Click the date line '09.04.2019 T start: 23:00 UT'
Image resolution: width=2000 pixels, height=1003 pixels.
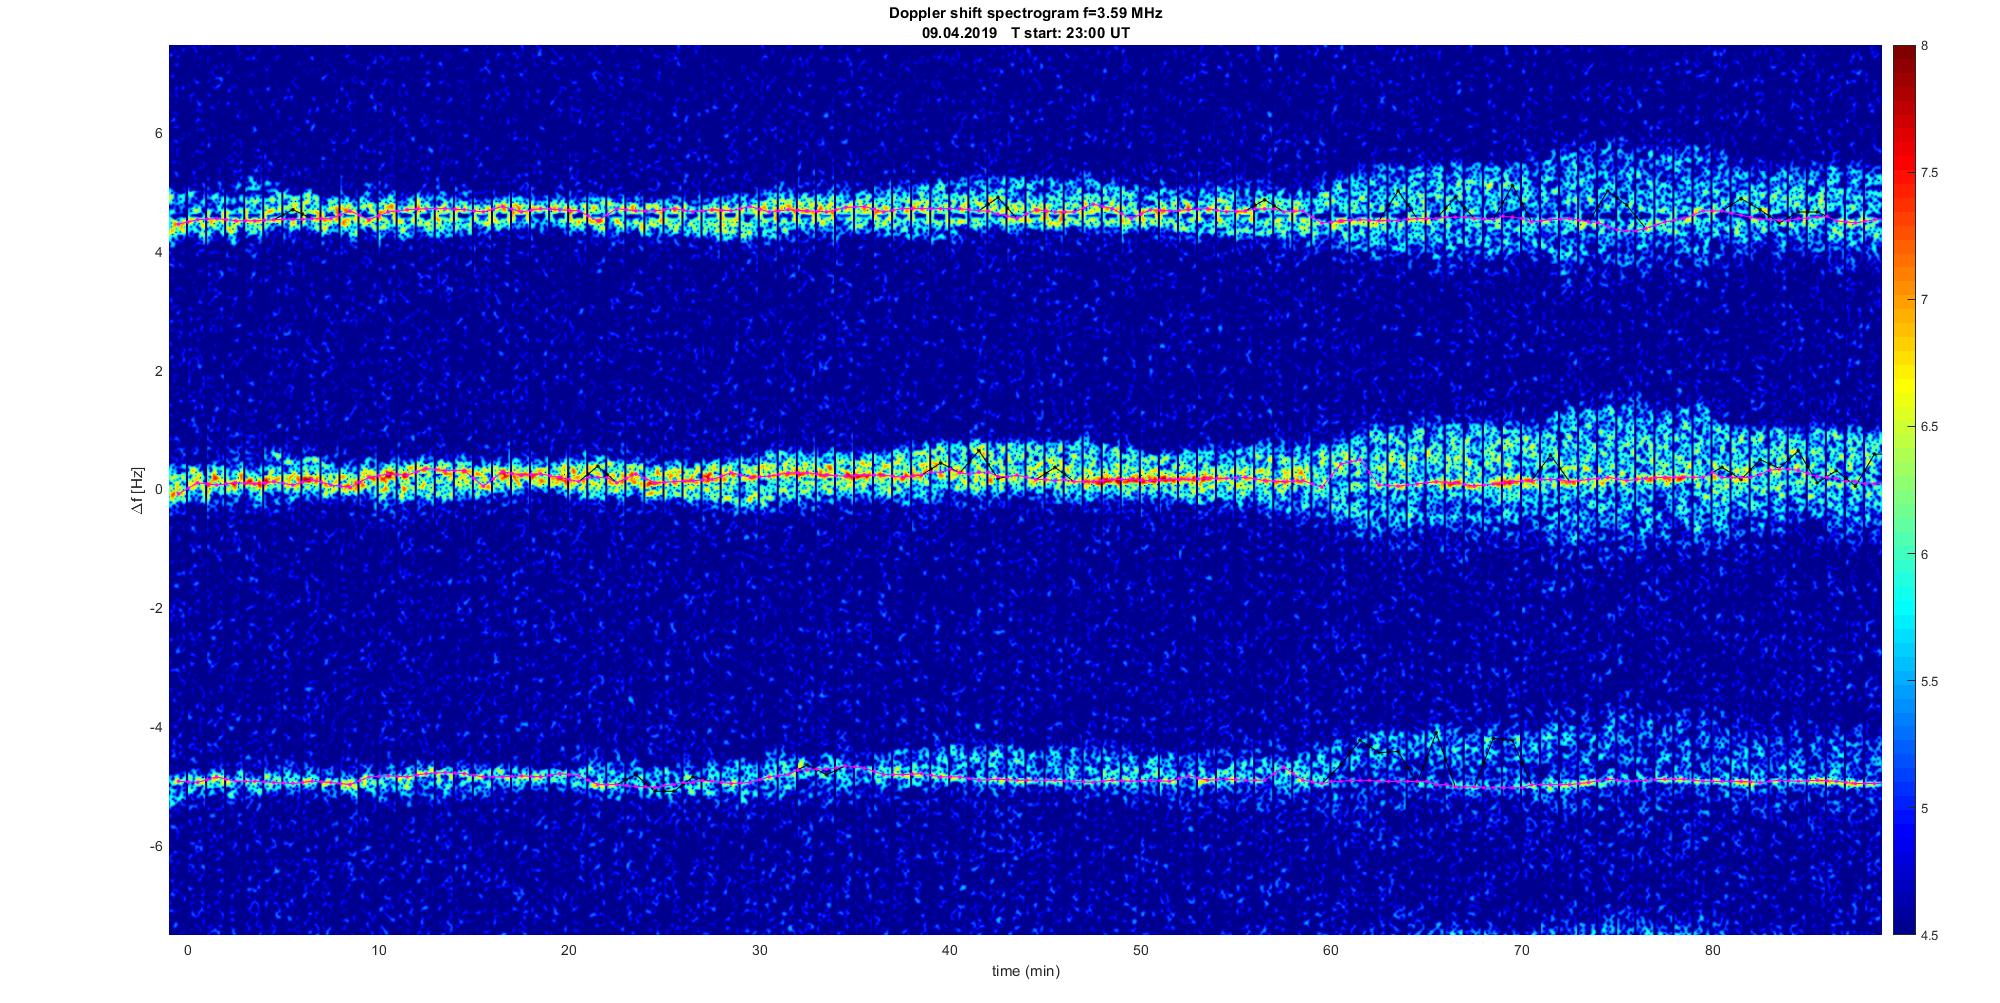point(1025,33)
